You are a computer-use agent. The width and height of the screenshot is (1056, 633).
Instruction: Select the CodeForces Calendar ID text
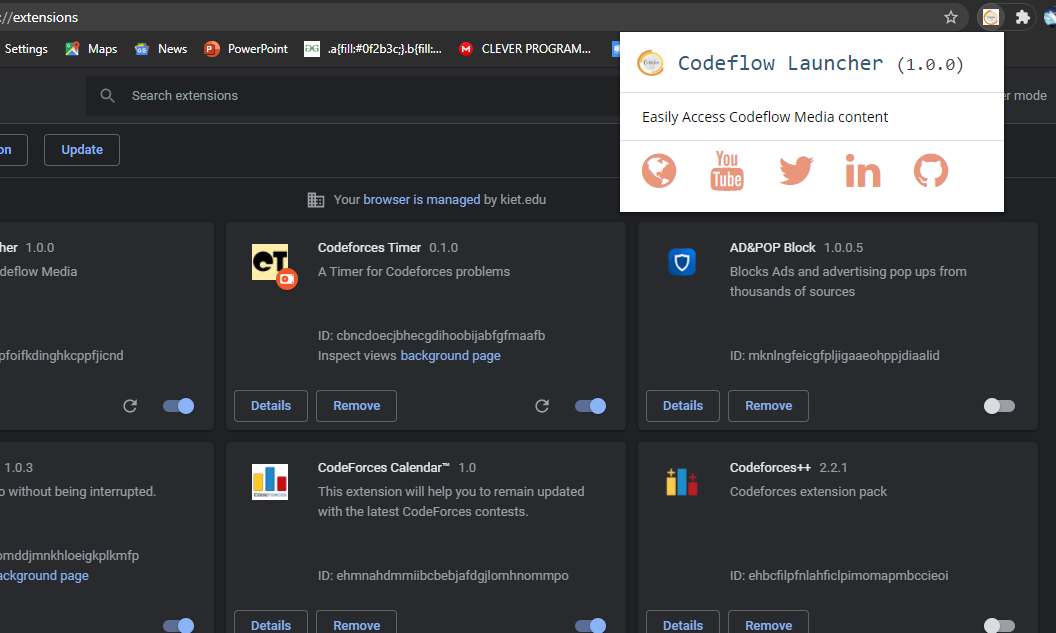[x=443, y=576]
